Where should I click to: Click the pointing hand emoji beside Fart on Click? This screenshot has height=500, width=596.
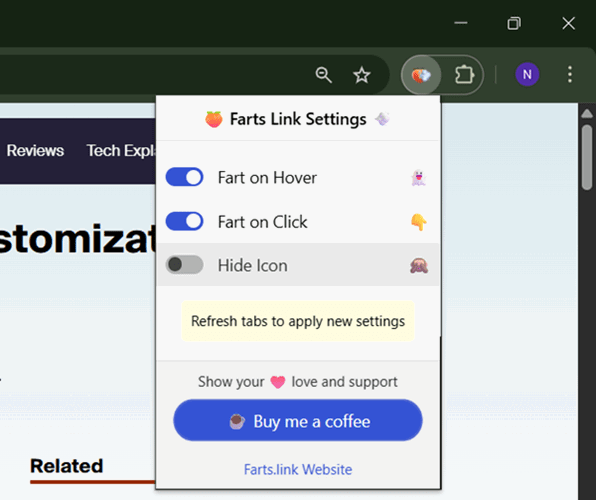pos(418,222)
